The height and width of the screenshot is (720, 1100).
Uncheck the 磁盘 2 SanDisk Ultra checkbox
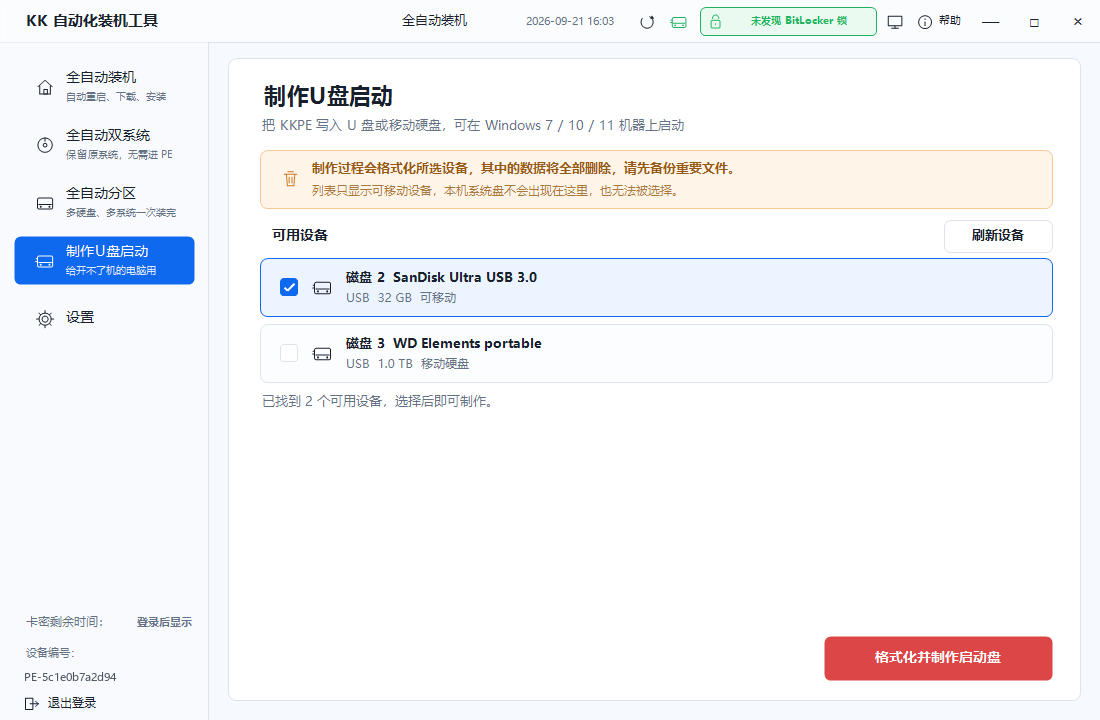[x=289, y=288]
